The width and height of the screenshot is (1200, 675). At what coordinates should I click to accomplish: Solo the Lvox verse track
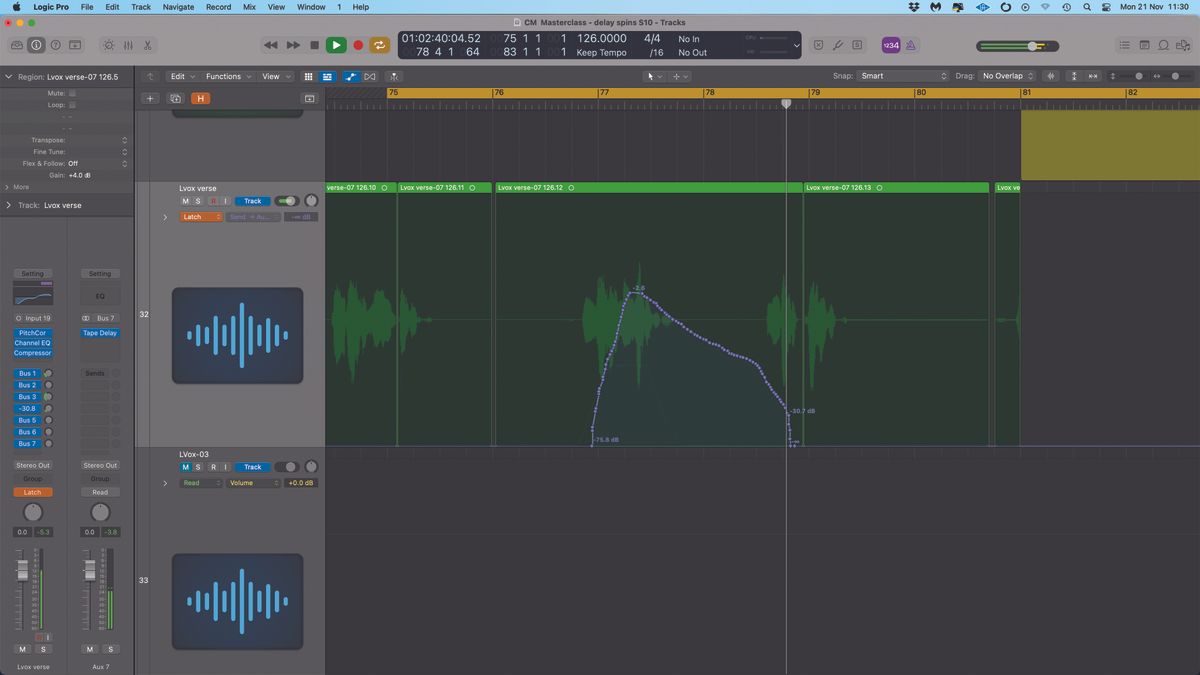[198, 201]
